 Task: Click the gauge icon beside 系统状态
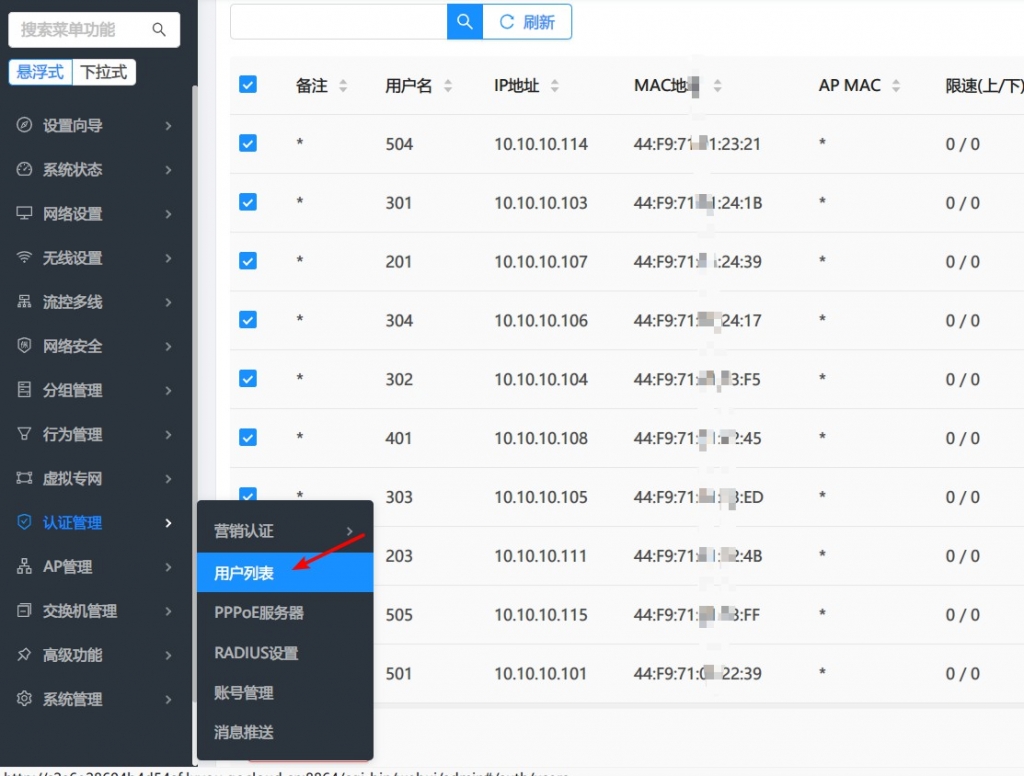(25, 170)
